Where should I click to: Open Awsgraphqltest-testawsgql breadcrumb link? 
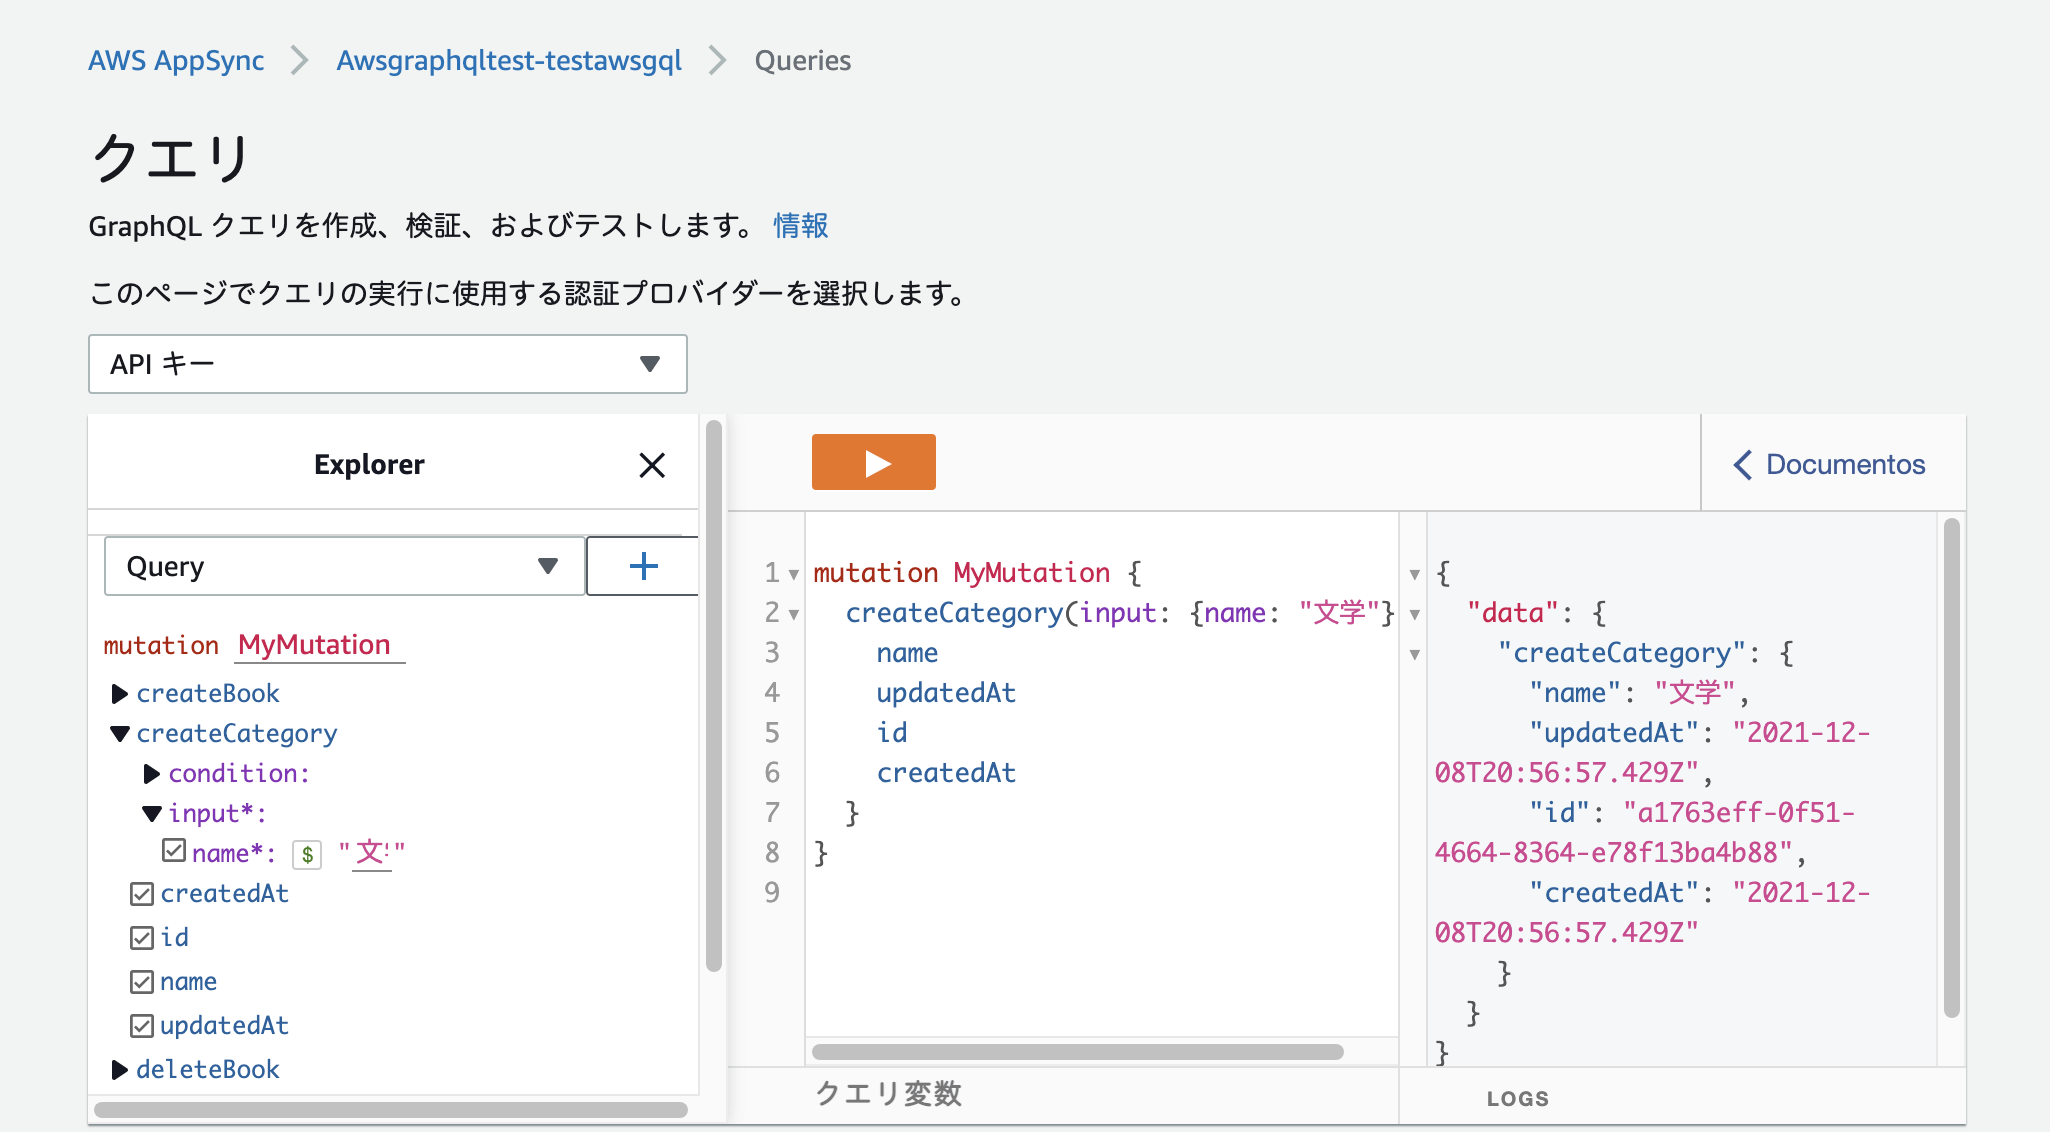(509, 60)
